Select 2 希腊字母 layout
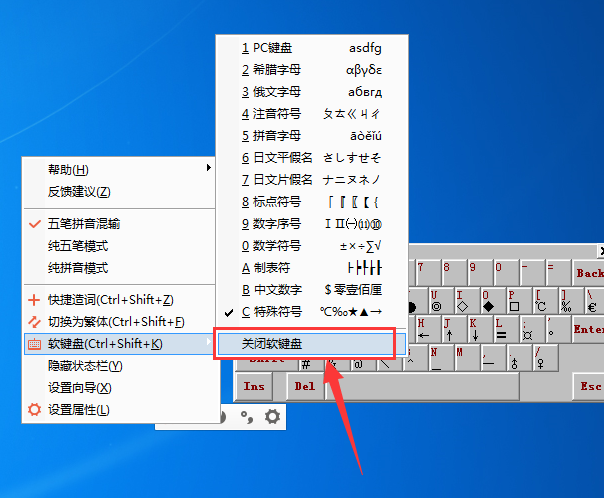Viewport: 604px width, 498px height. [312, 70]
